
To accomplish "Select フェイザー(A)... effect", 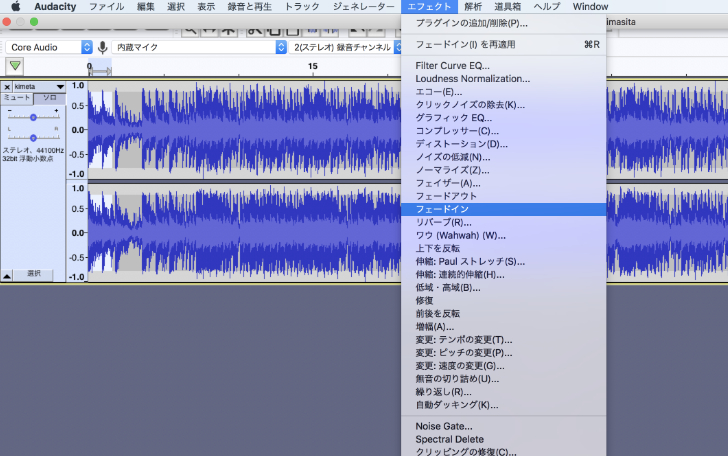I will tap(504, 183).
